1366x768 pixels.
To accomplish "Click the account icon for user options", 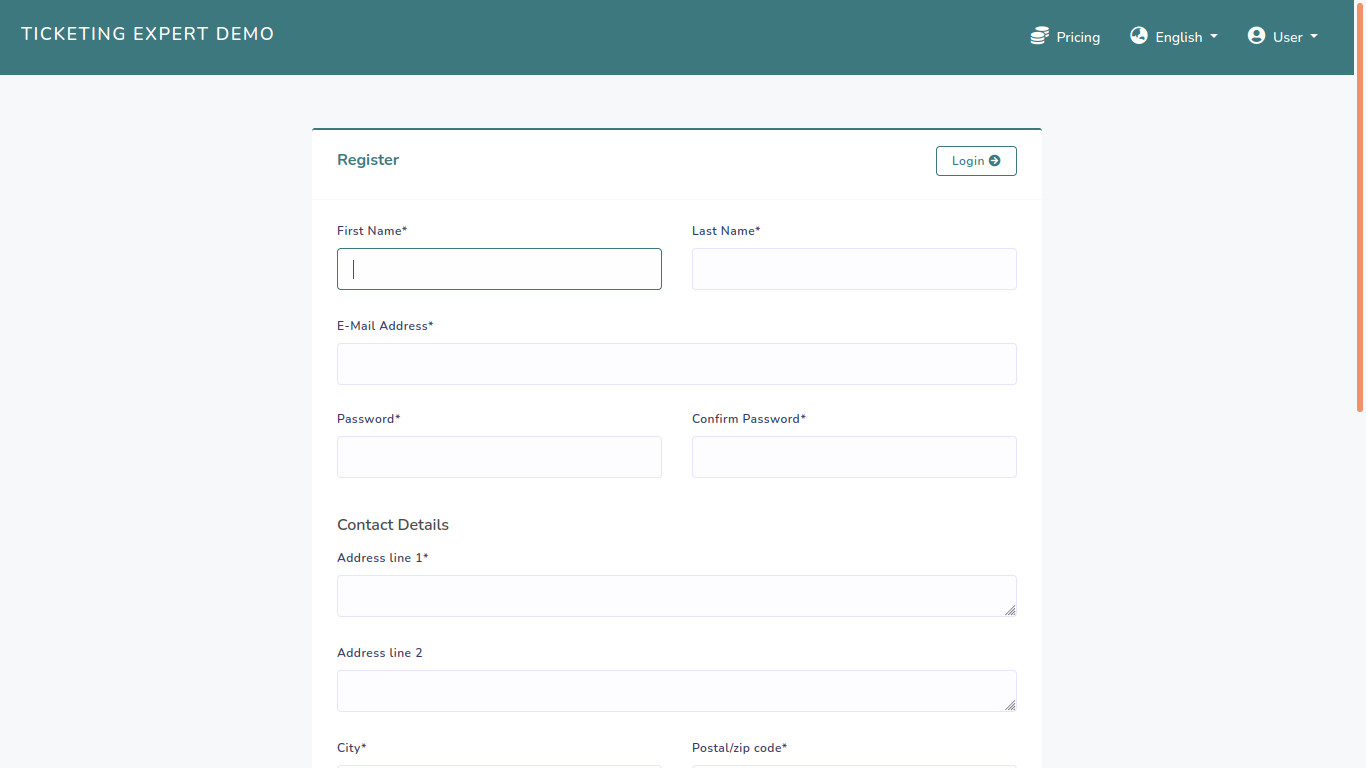I will click(1255, 35).
